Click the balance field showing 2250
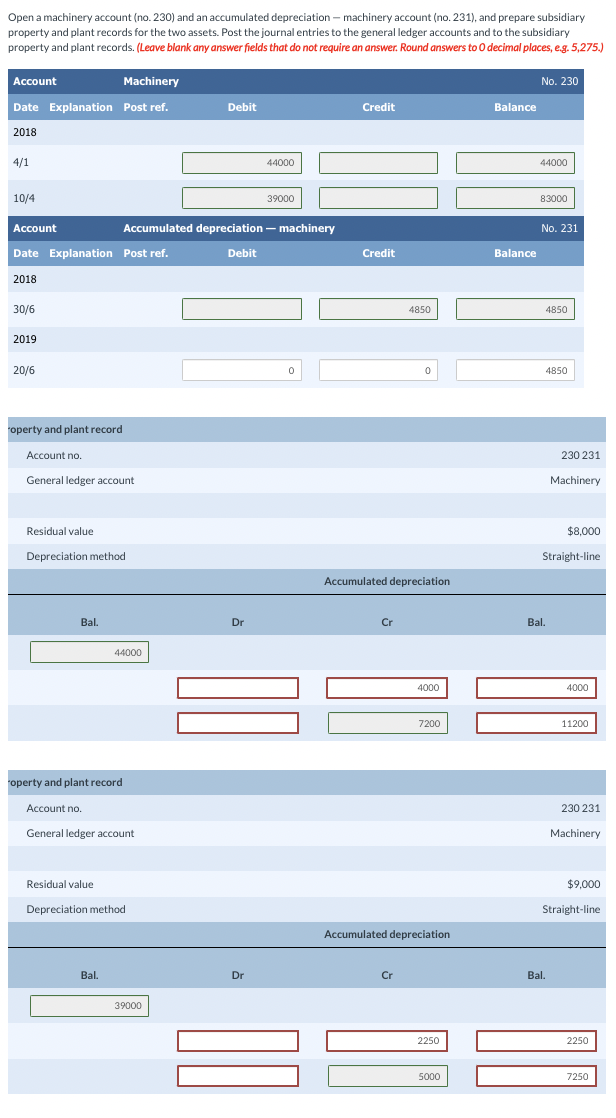The image size is (616, 1118). tap(537, 1040)
